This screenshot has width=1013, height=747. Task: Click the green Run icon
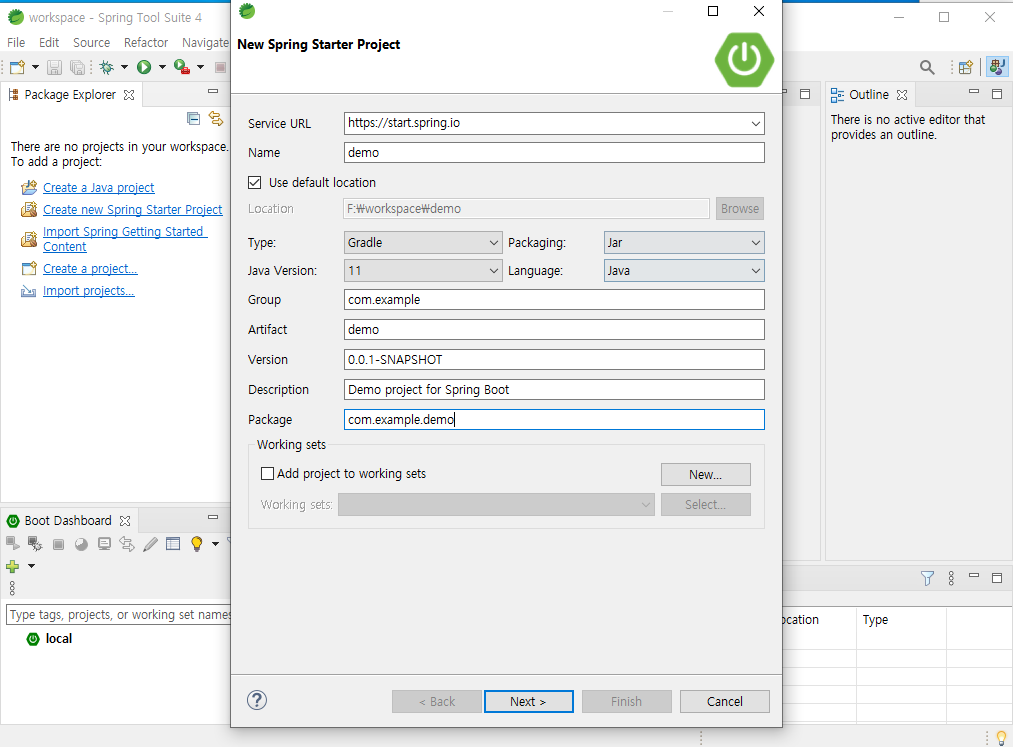coord(144,67)
